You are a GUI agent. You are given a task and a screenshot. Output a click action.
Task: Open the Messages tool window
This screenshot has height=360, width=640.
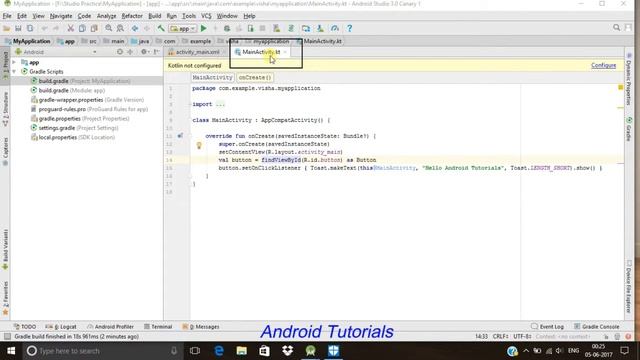point(201,327)
